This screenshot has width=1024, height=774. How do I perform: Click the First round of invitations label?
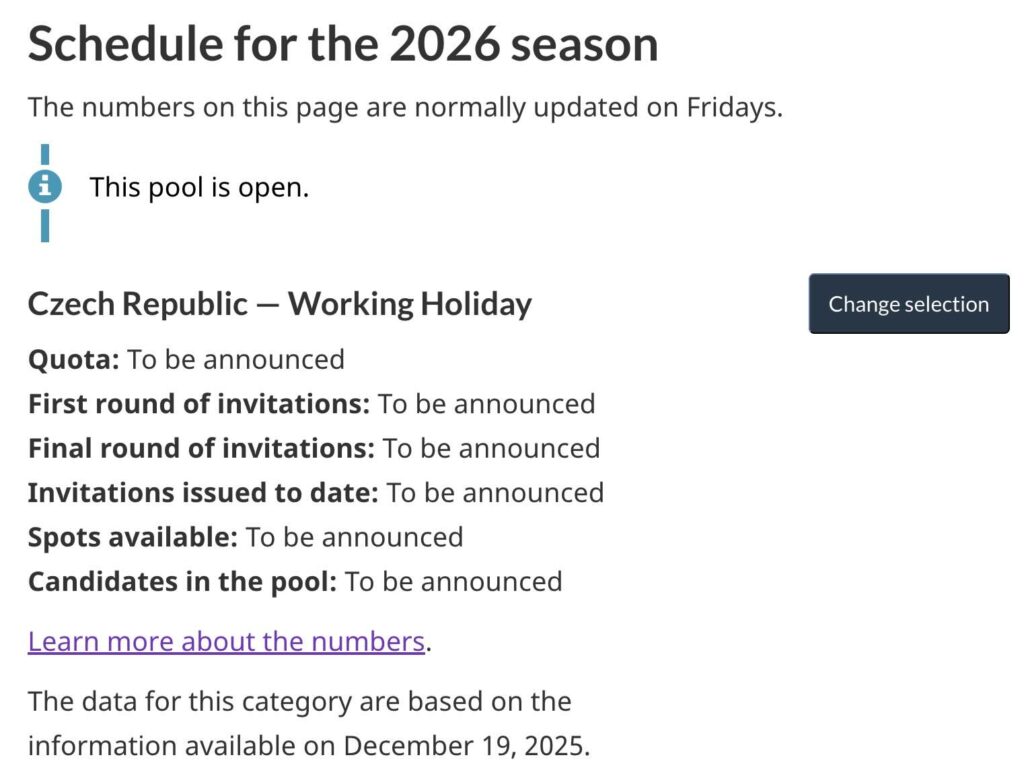coord(199,404)
